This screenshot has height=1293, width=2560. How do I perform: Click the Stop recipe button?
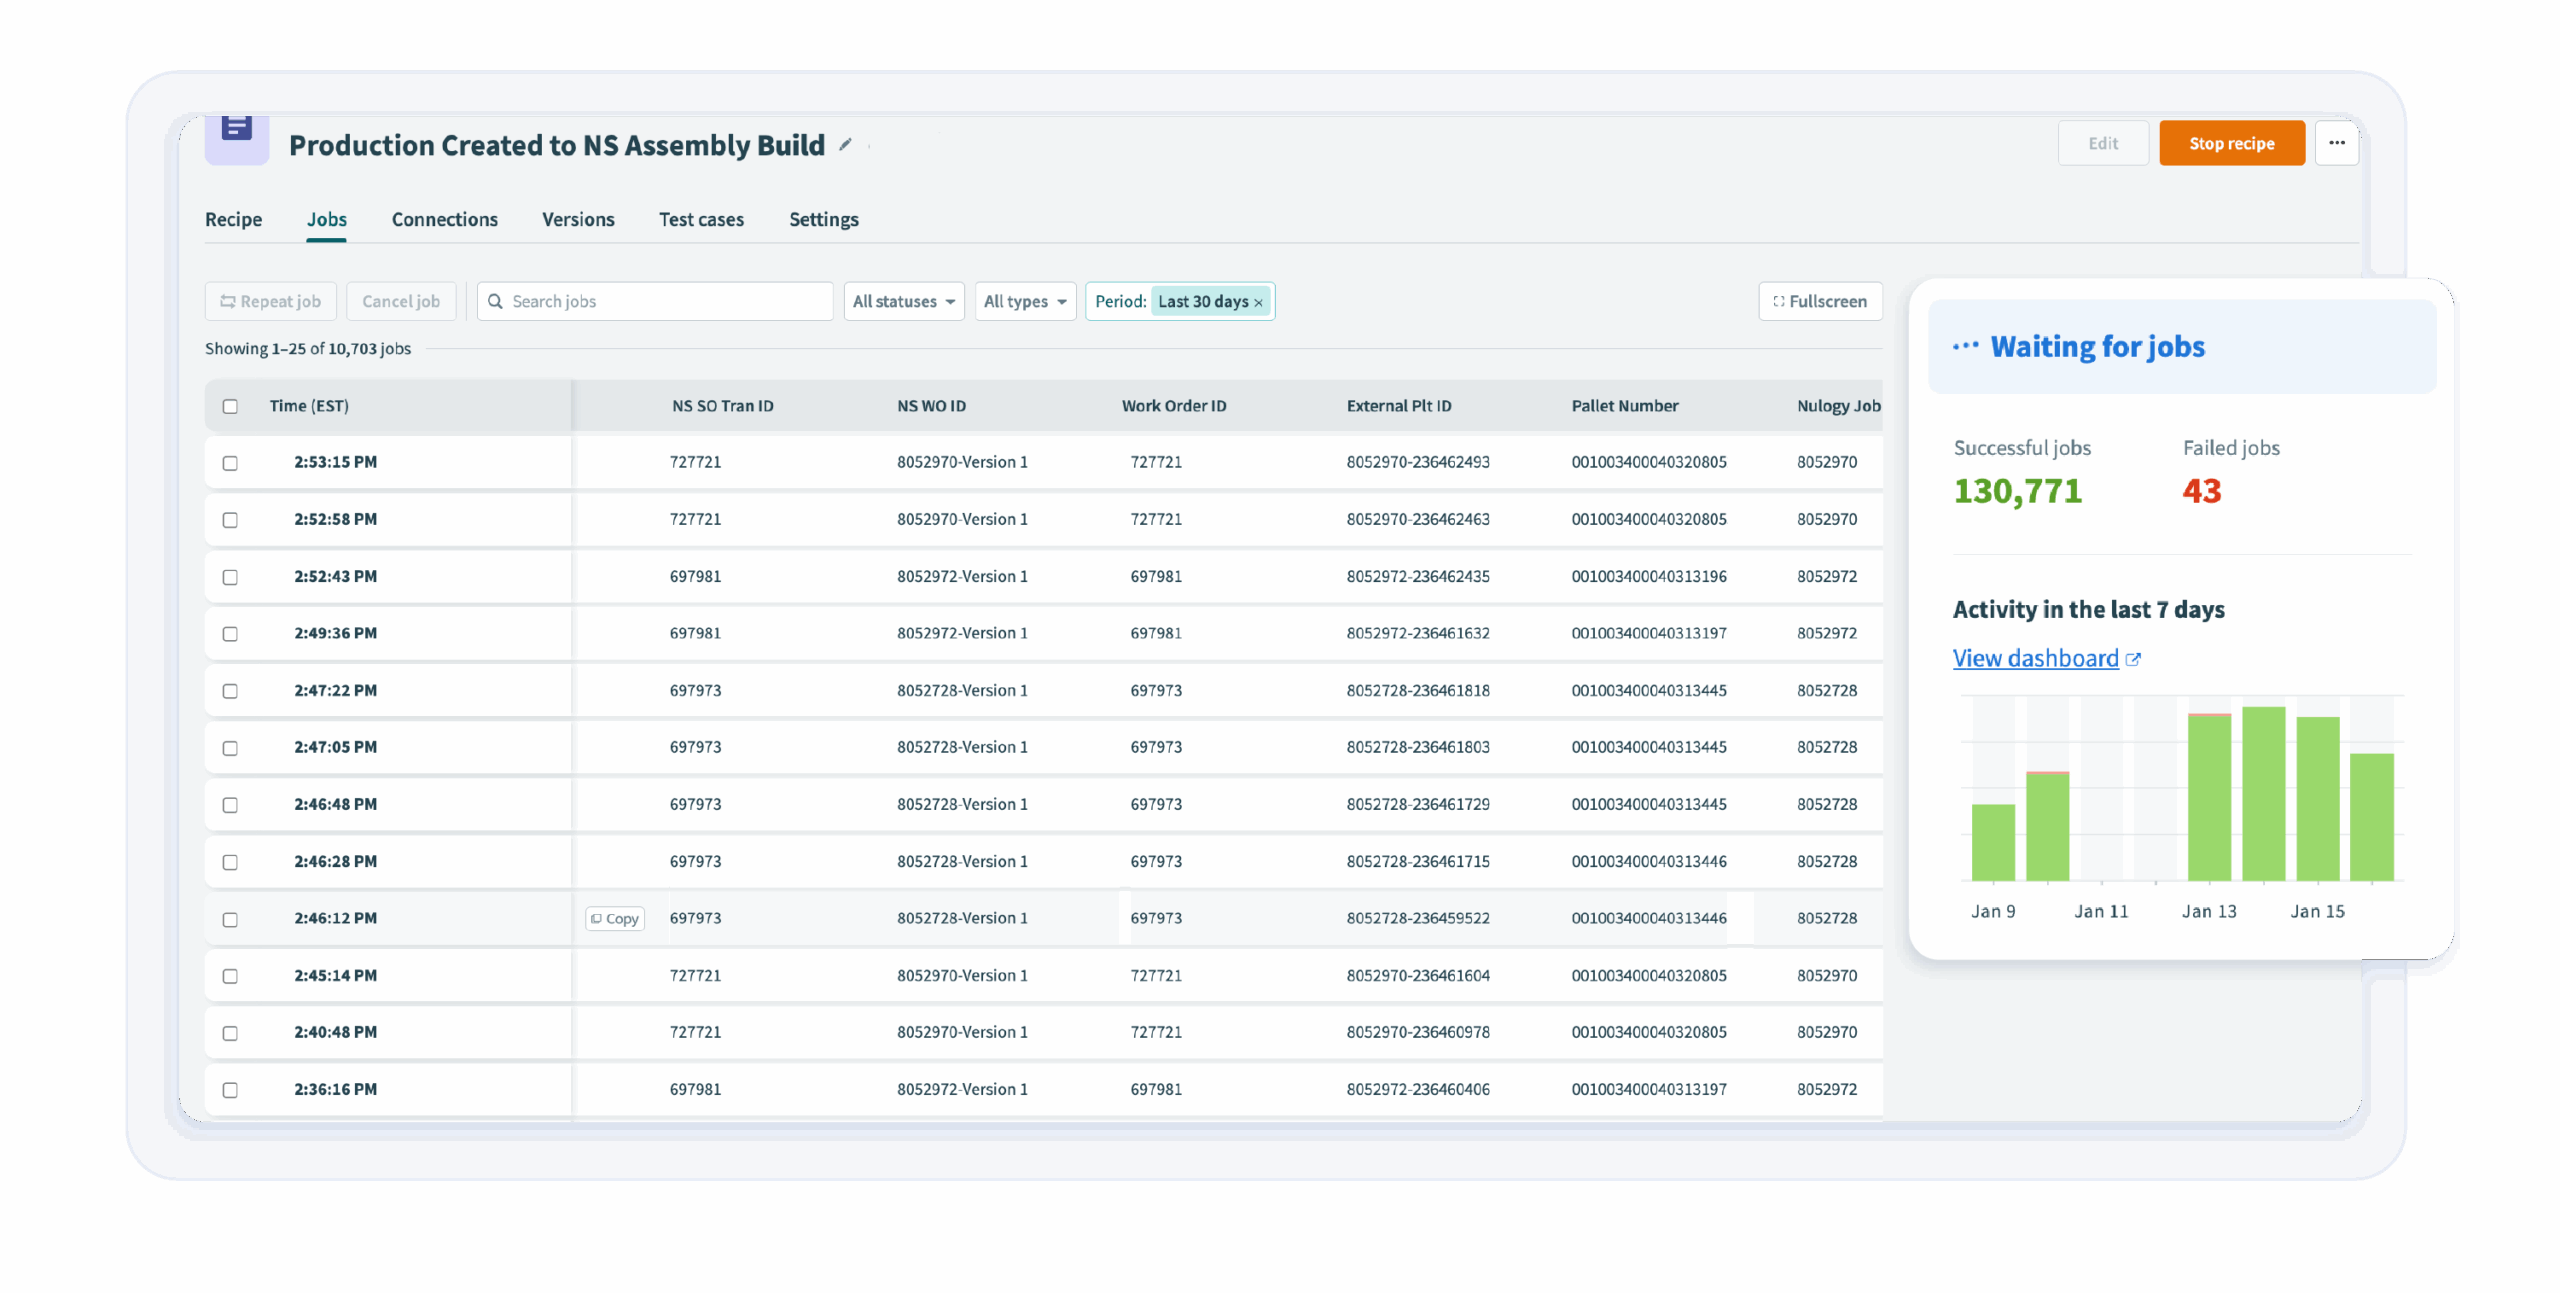(2232, 143)
